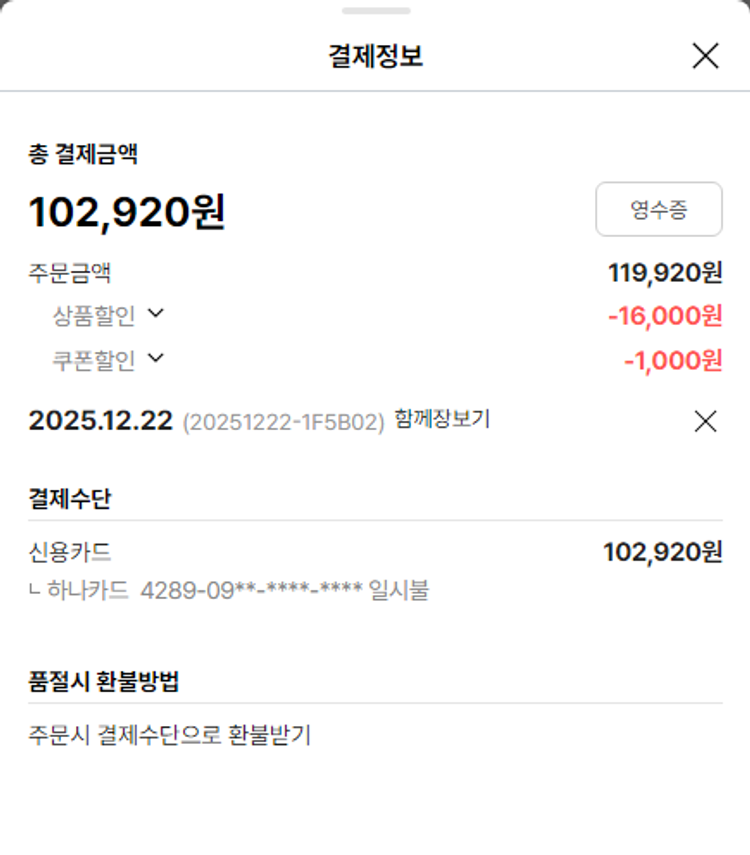Viewport: 750px width, 855px height.
Task: Click the drag handle atop the sheet
Action: pyautogui.click(x=375, y=11)
